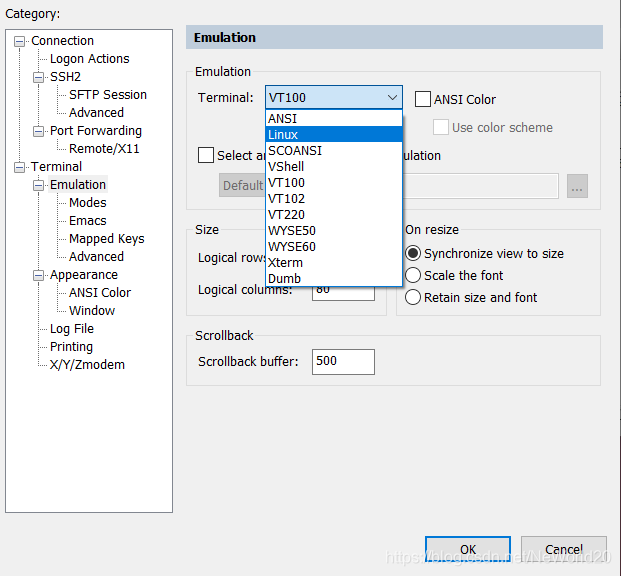Confirm settings with OK

point(468,549)
